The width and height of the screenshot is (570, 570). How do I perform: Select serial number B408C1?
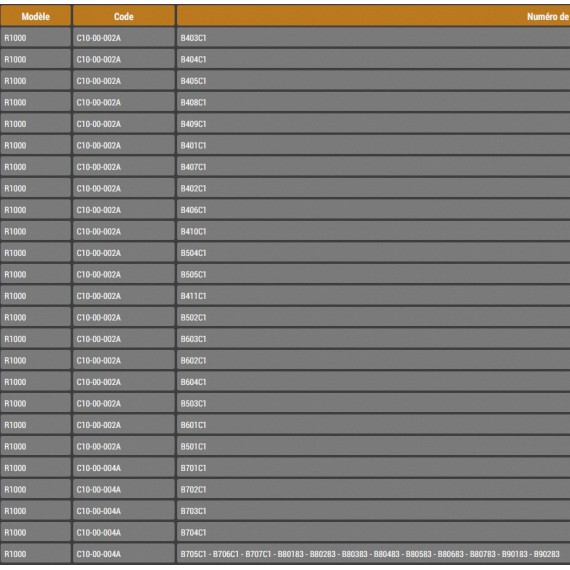(193, 102)
